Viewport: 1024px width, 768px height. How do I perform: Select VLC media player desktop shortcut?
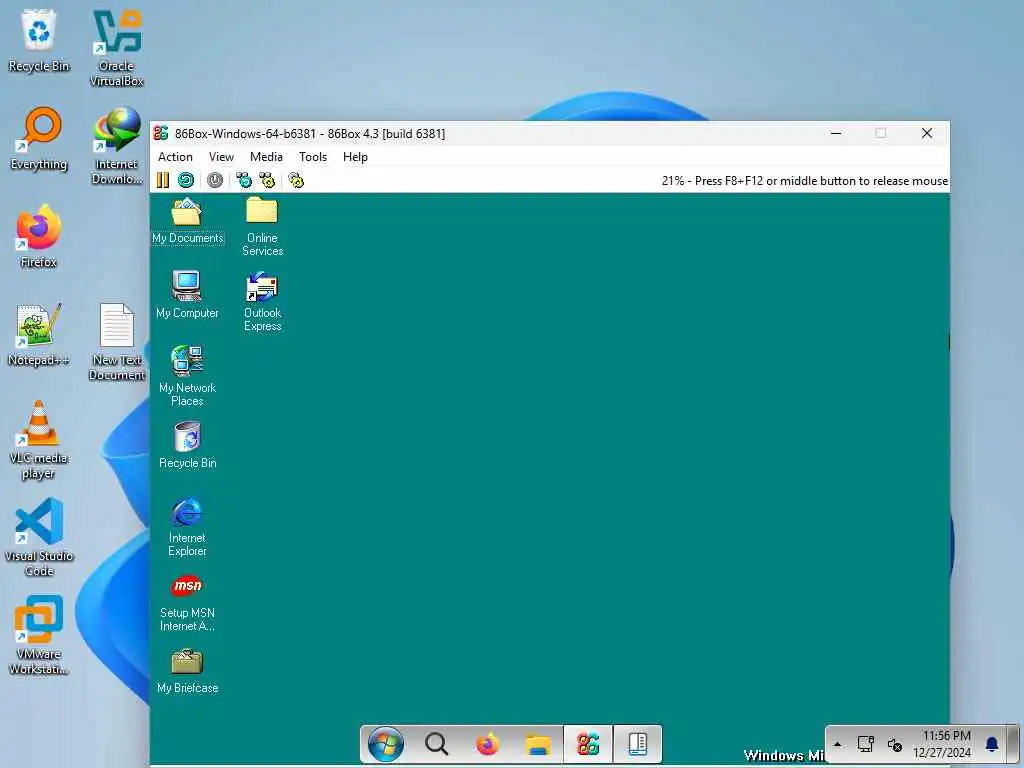[x=39, y=440]
